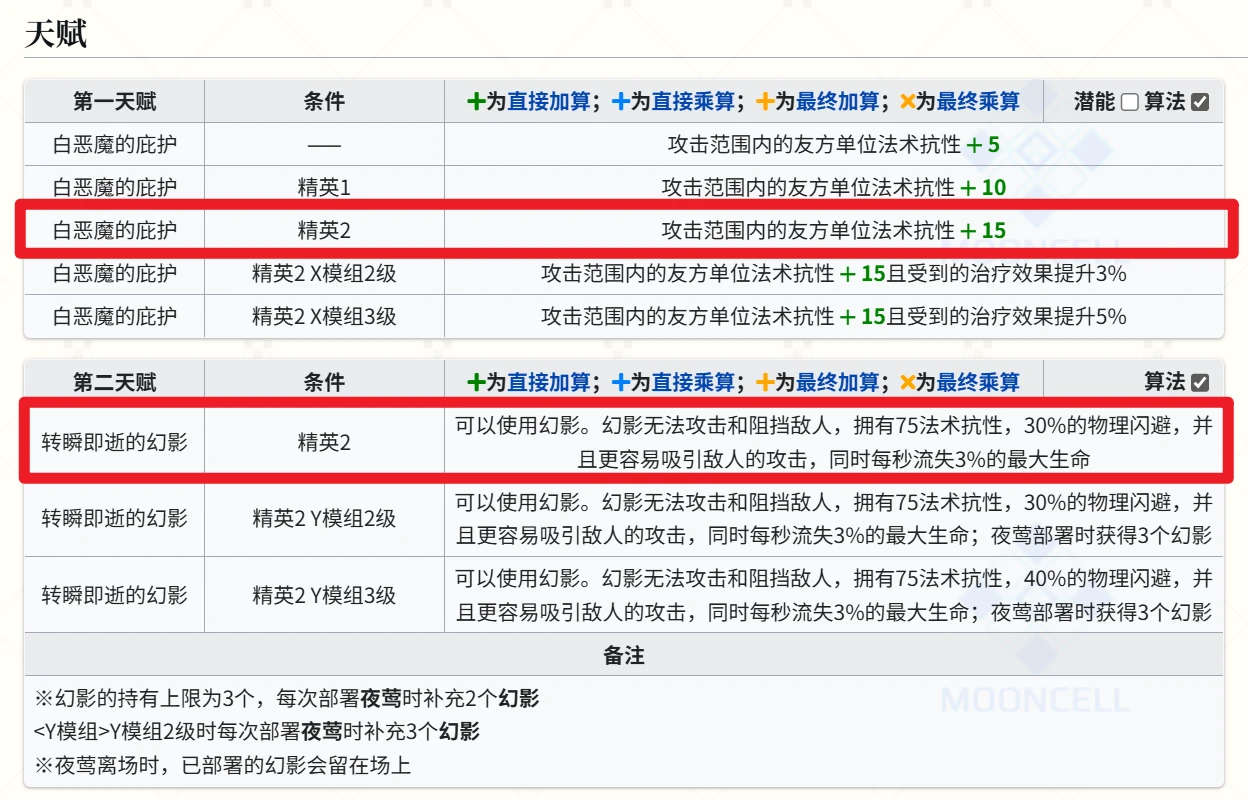Image resolution: width=1248 pixels, height=801 pixels.
Task: Uncheck the 算法 checkbox in first talent table
Action: click(1200, 100)
